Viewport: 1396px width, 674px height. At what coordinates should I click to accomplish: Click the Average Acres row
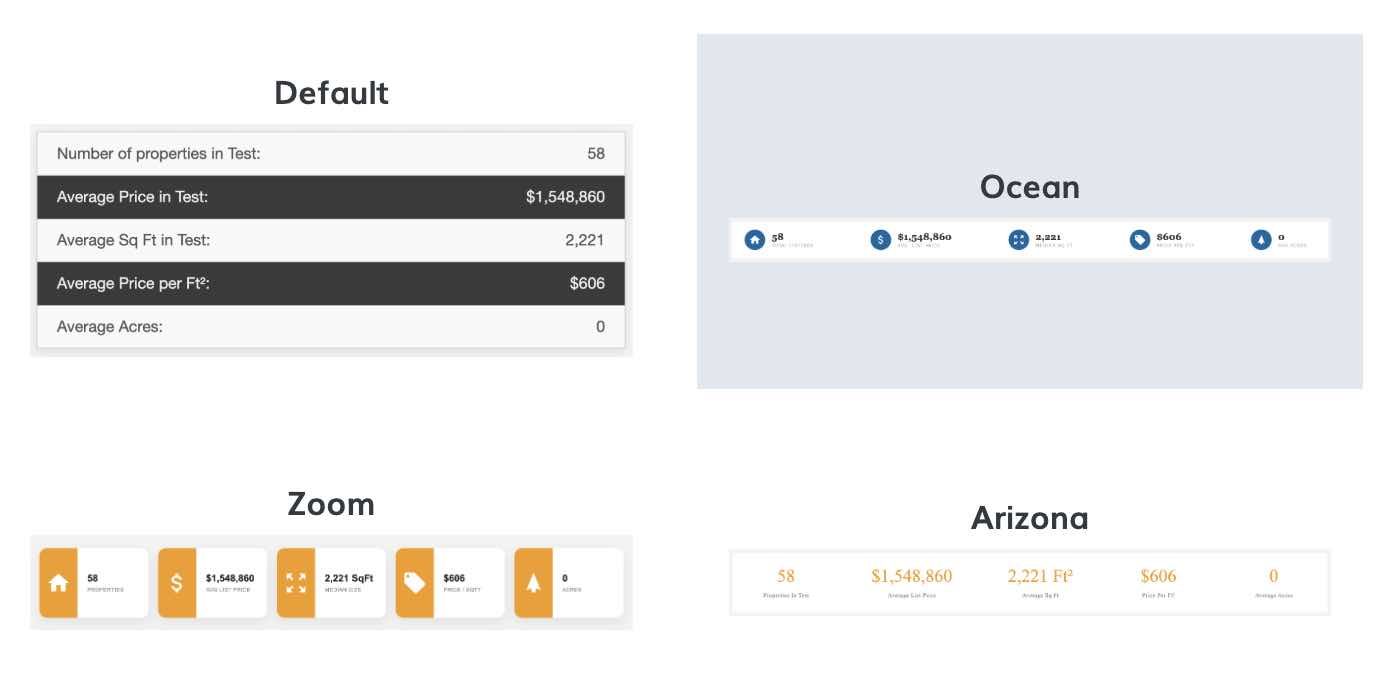[331, 327]
